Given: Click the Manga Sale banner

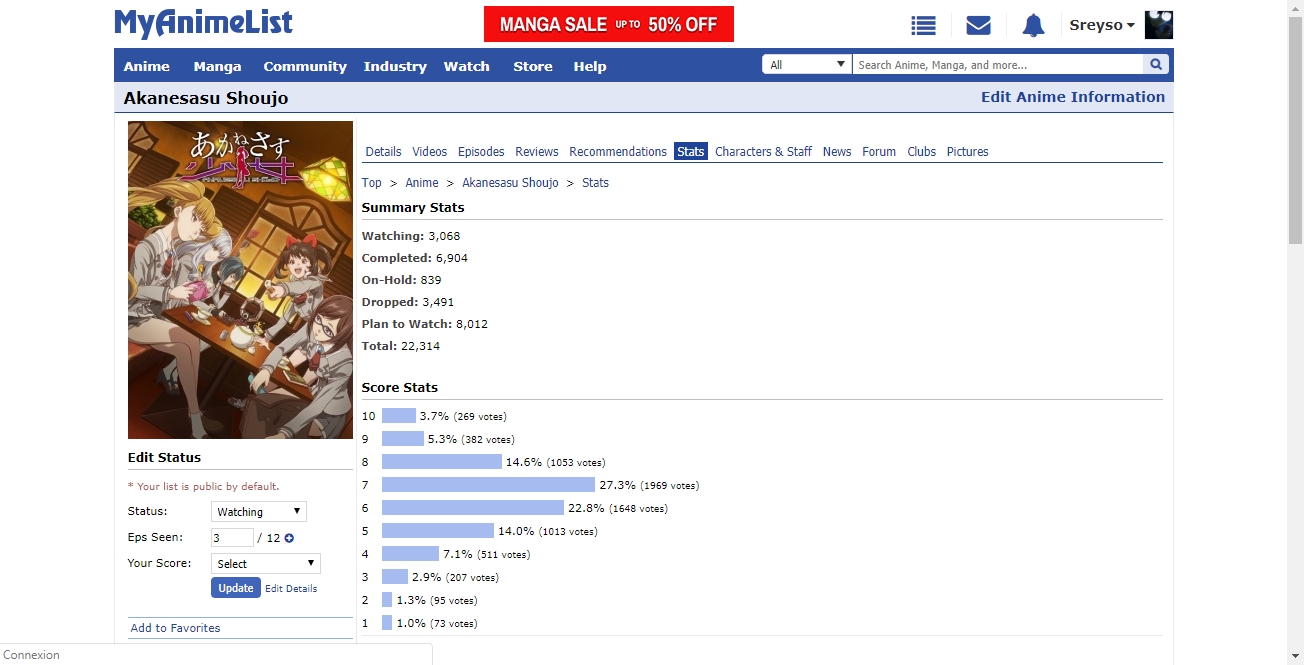Looking at the screenshot, I should coord(608,24).
